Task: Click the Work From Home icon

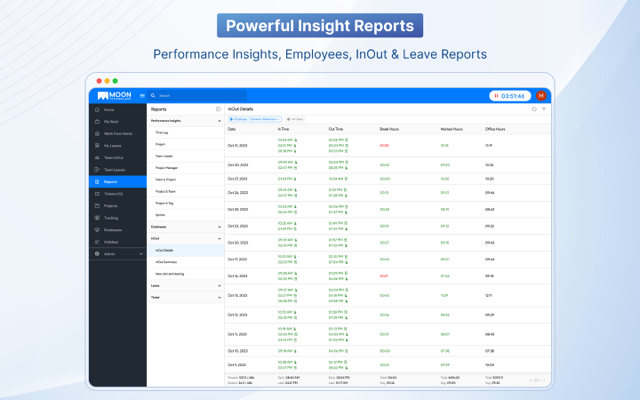Action: click(97, 133)
